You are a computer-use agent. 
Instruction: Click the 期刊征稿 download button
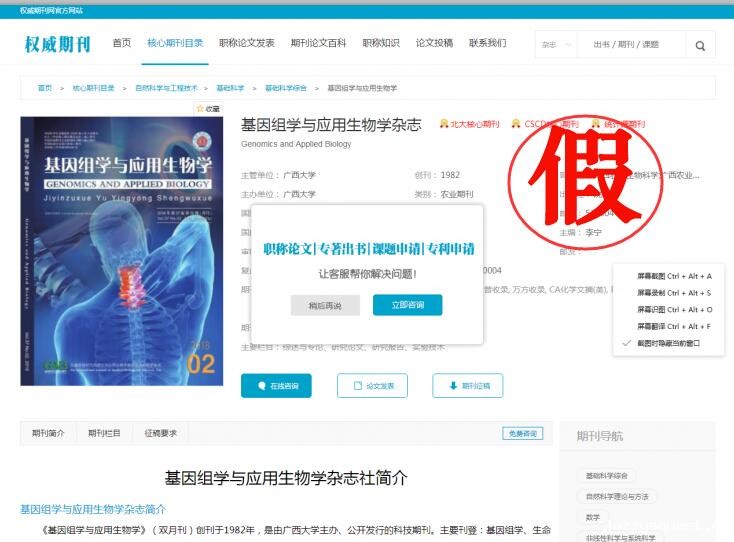(x=467, y=385)
